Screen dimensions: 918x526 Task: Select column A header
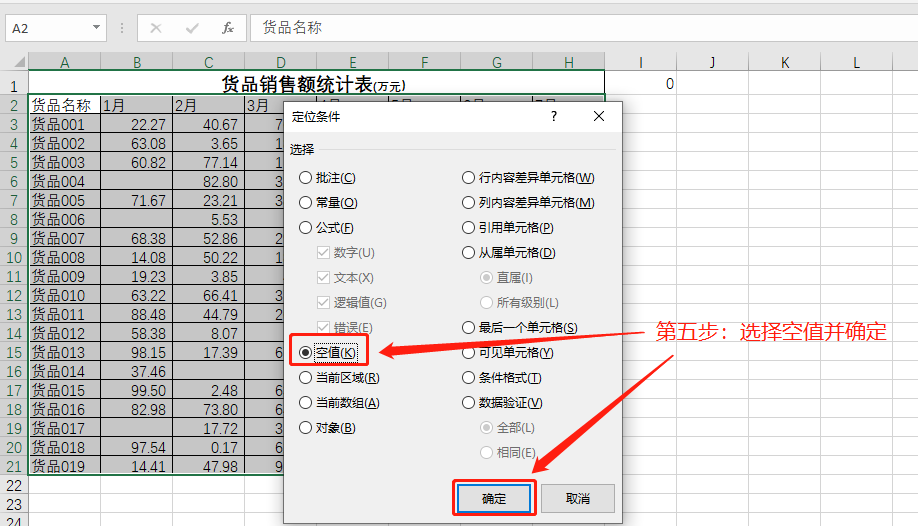tap(64, 62)
